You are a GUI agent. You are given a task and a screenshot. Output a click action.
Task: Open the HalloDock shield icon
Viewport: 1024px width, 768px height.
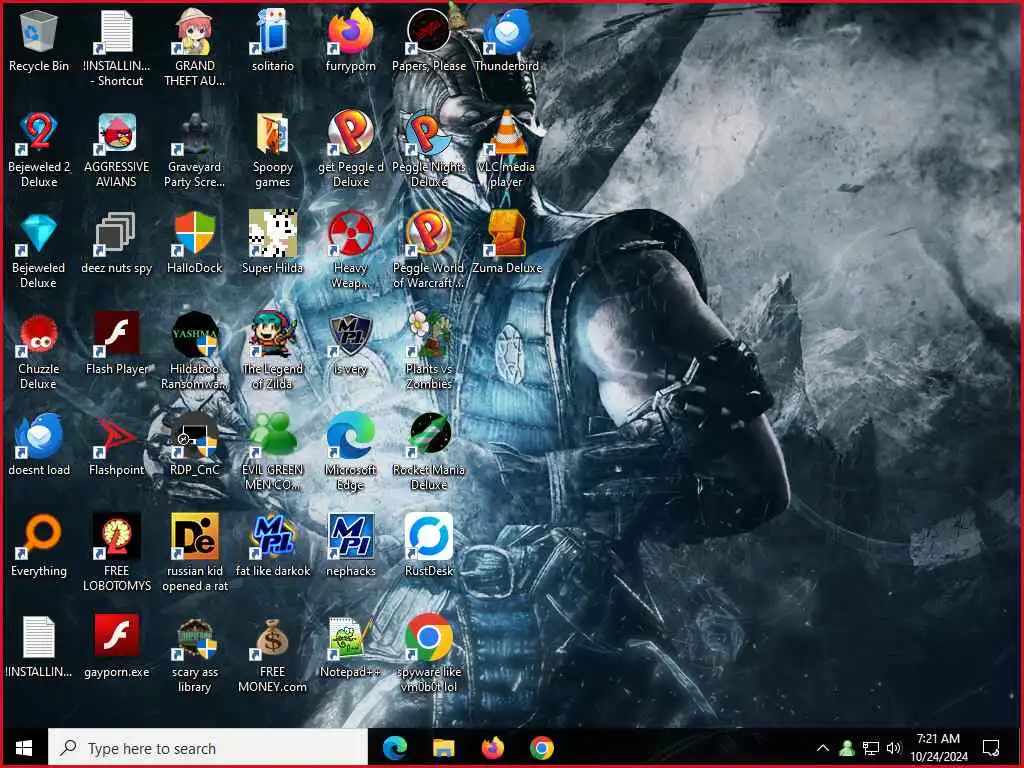pos(195,244)
